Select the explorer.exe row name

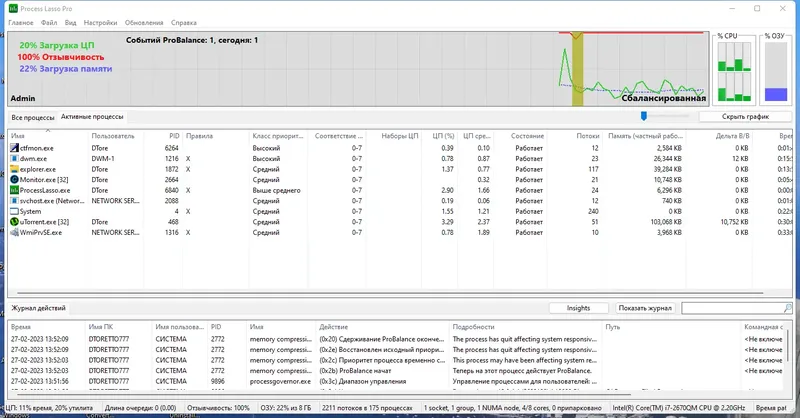38,169
